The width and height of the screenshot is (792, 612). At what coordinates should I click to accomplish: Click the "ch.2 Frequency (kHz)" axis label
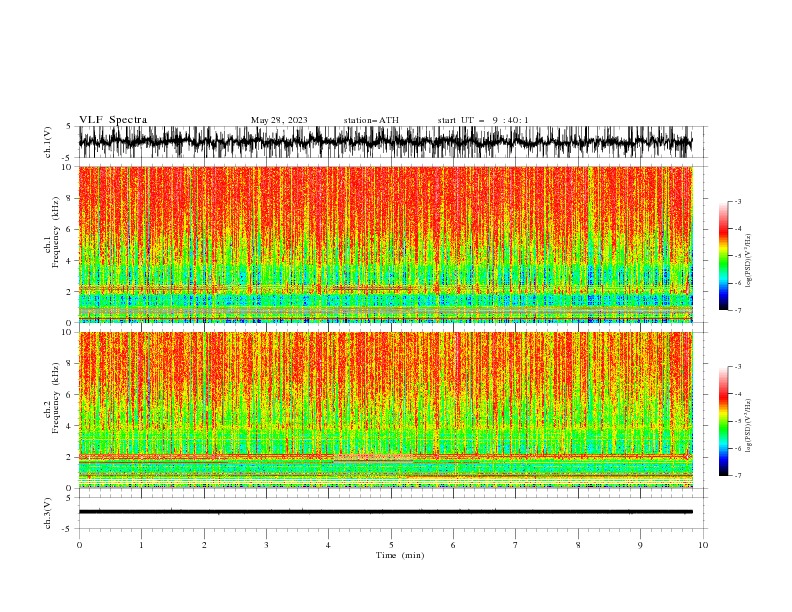[52, 398]
